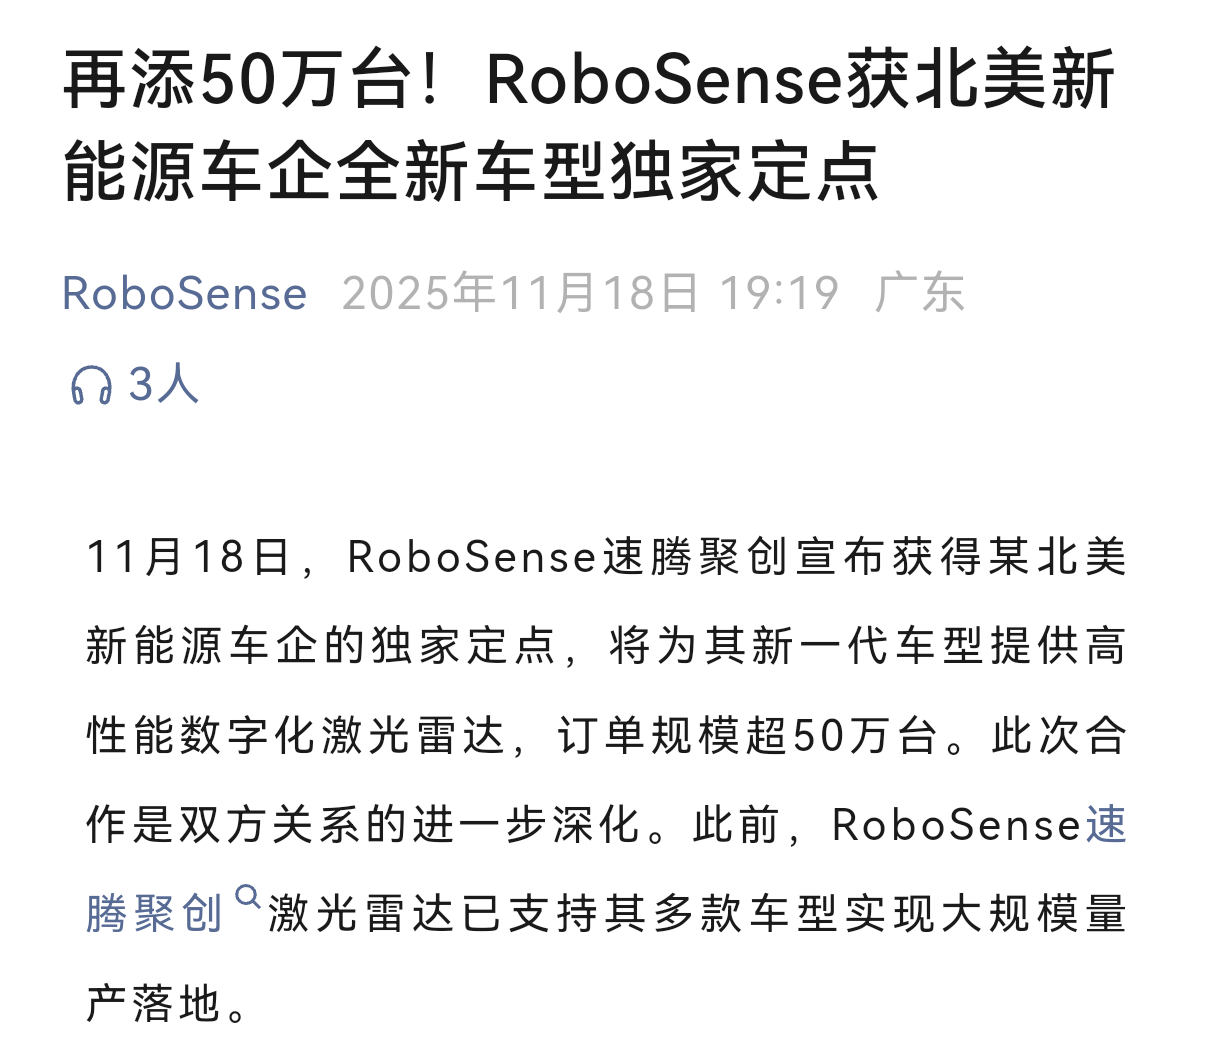1215x1058 pixels.
Task: Tap 激光雷达已支持其多款车型 text
Action: pos(553,915)
